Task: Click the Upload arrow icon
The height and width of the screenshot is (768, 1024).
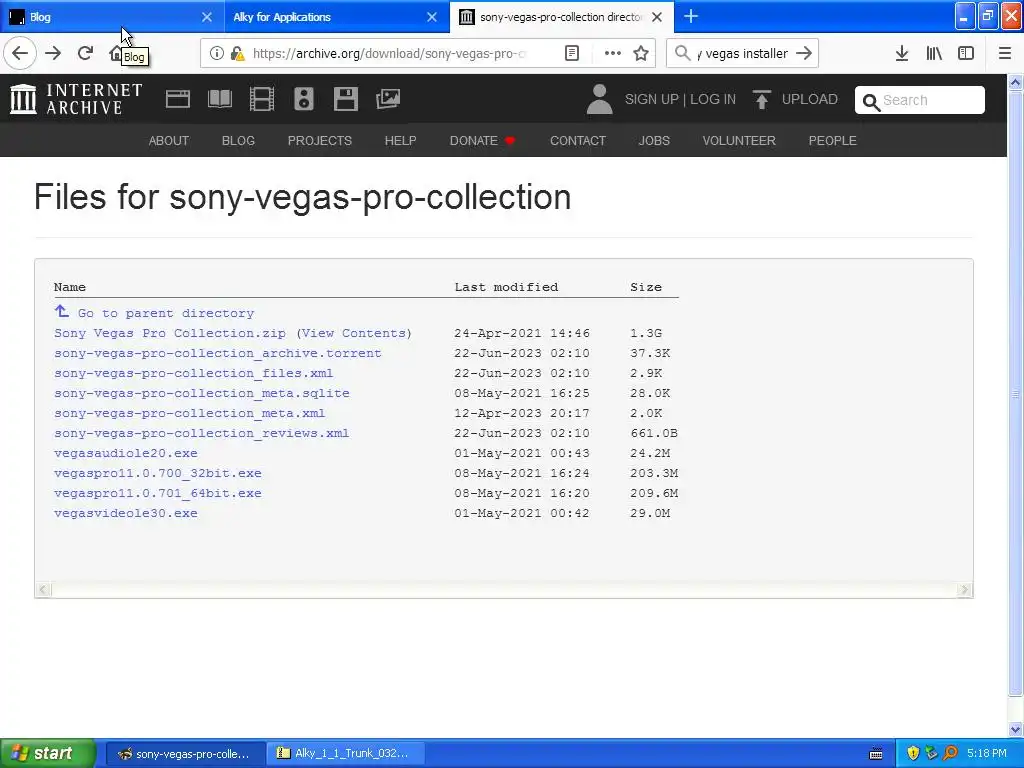Action: coord(761,99)
